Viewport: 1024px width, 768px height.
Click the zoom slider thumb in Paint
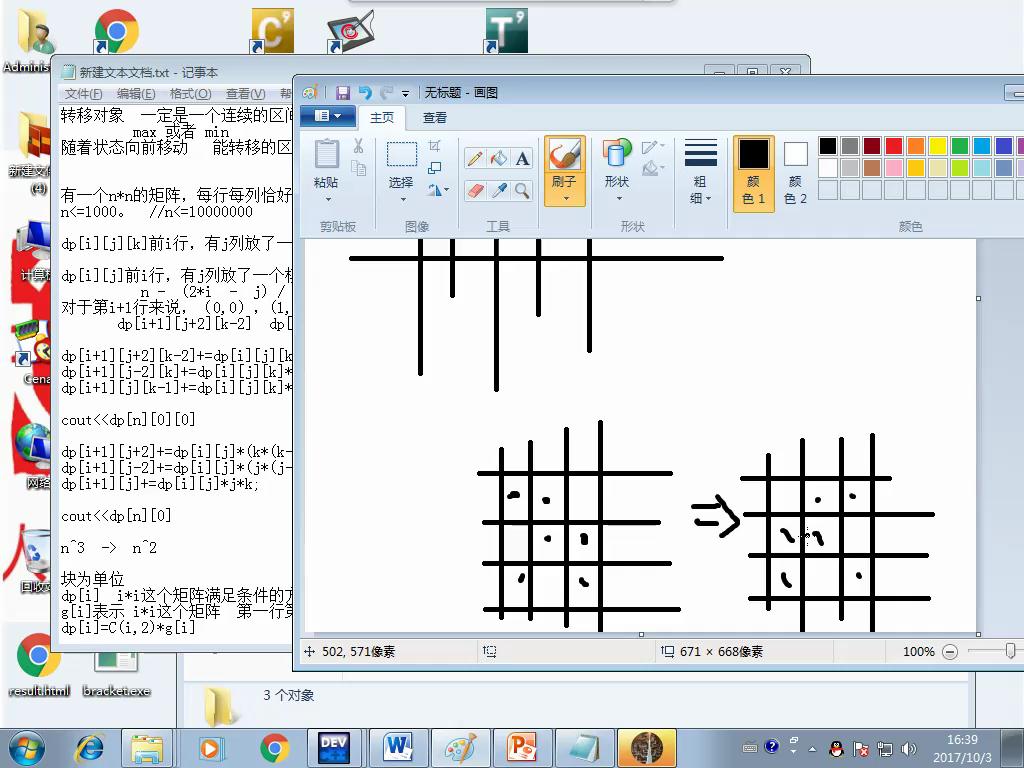tap(1011, 650)
